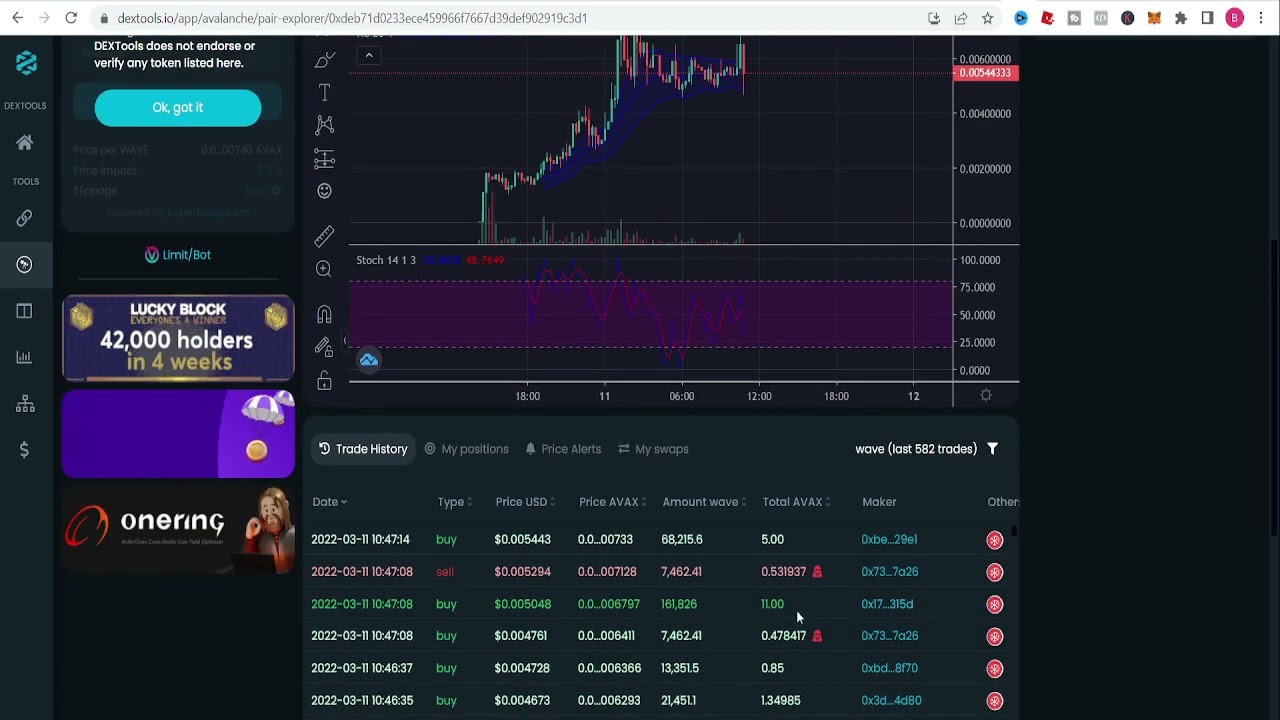Open the MetaMask fox extension
This screenshot has width=1280, height=720.
pos(1154,18)
